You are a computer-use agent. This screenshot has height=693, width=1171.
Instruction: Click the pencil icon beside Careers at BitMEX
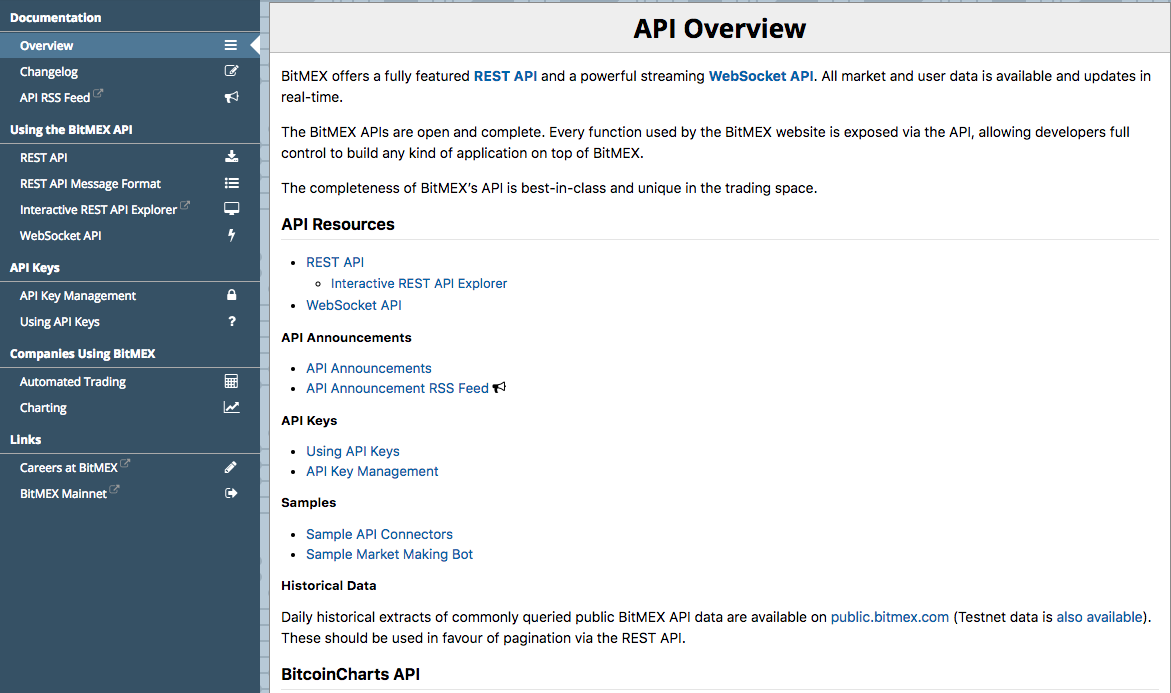[x=231, y=467]
